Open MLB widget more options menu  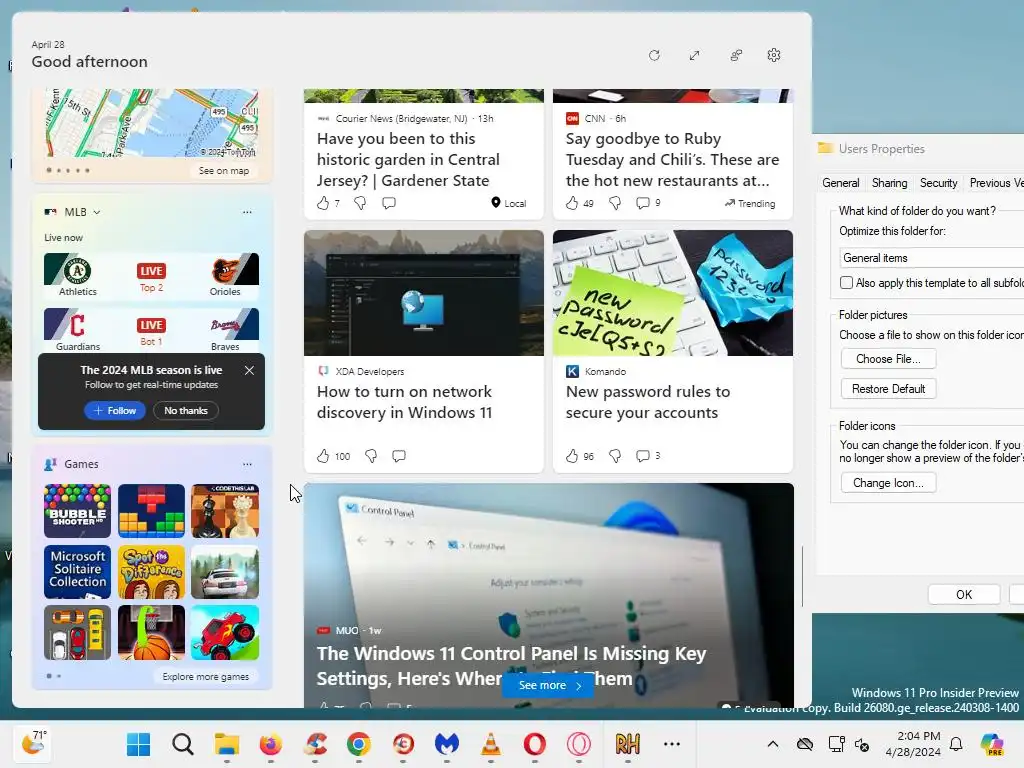[x=247, y=212]
